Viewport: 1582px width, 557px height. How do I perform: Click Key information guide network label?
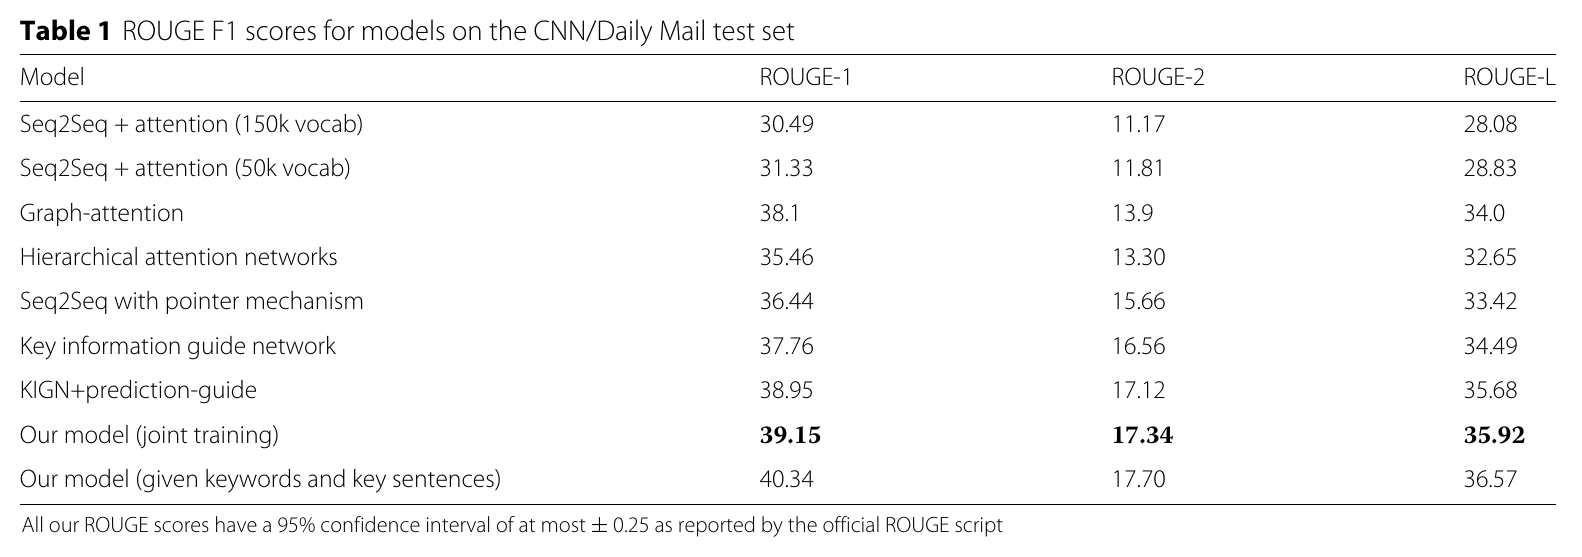pos(178,346)
